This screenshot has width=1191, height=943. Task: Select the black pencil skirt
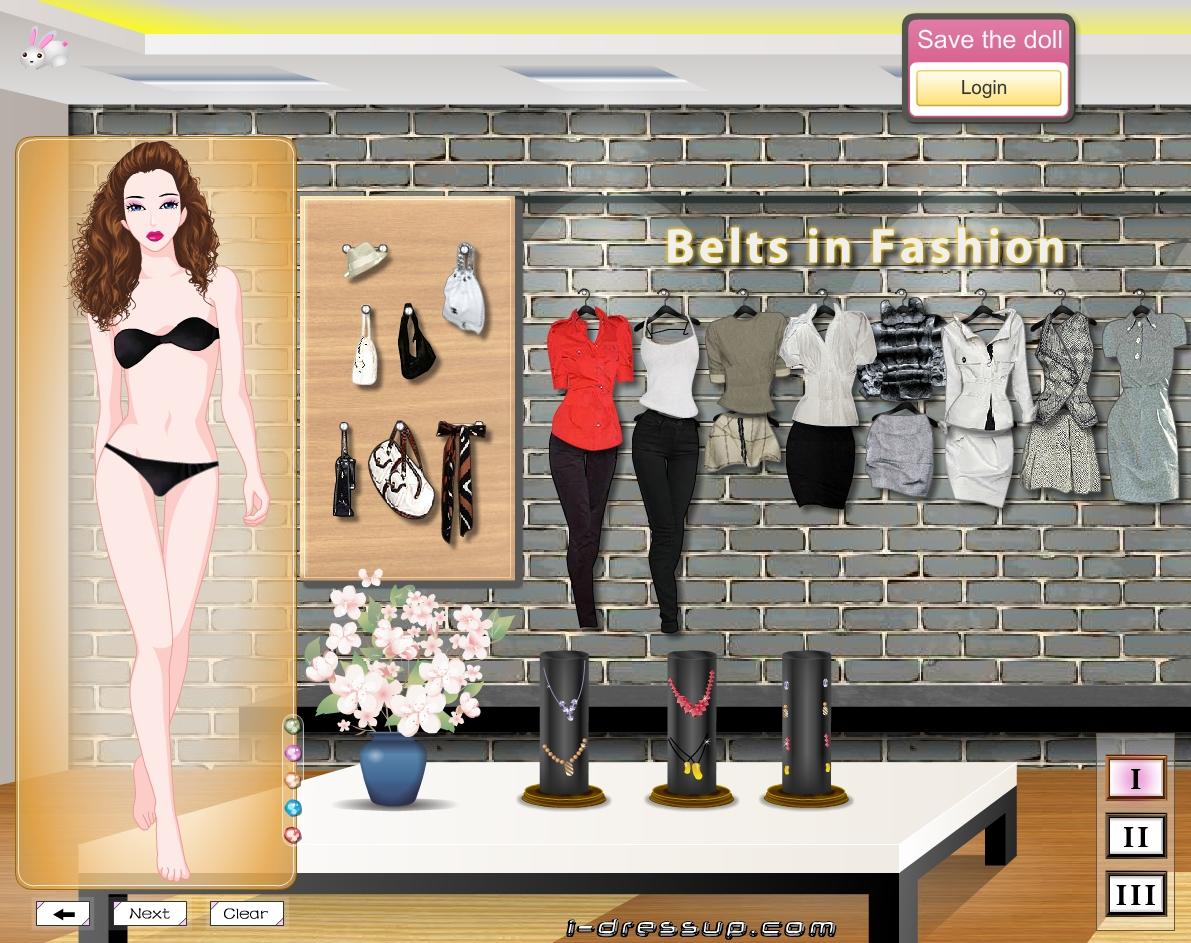820,462
